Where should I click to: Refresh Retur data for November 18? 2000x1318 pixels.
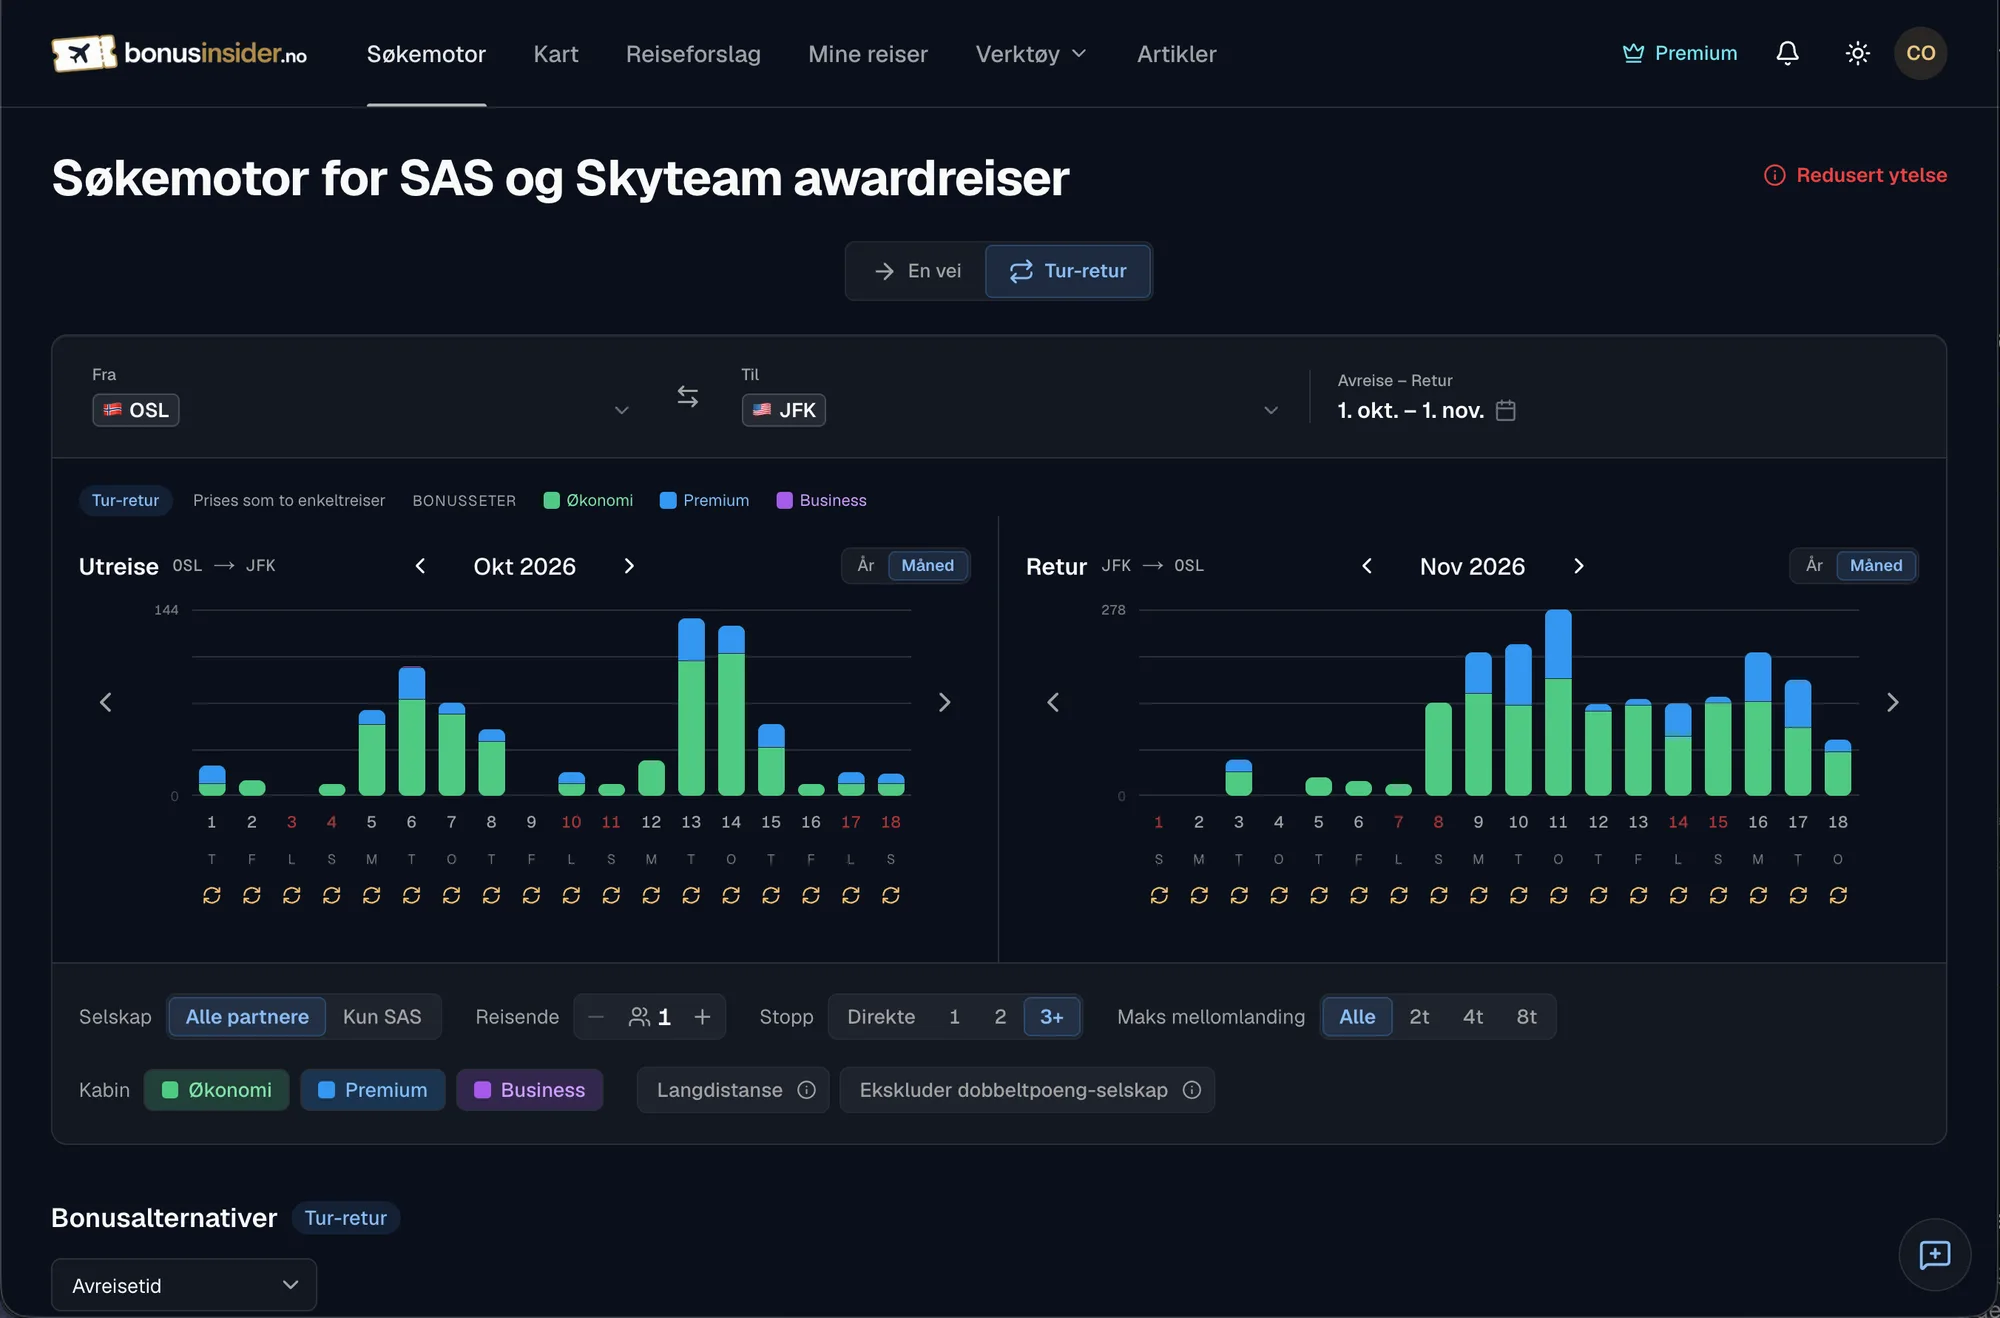coord(1838,895)
